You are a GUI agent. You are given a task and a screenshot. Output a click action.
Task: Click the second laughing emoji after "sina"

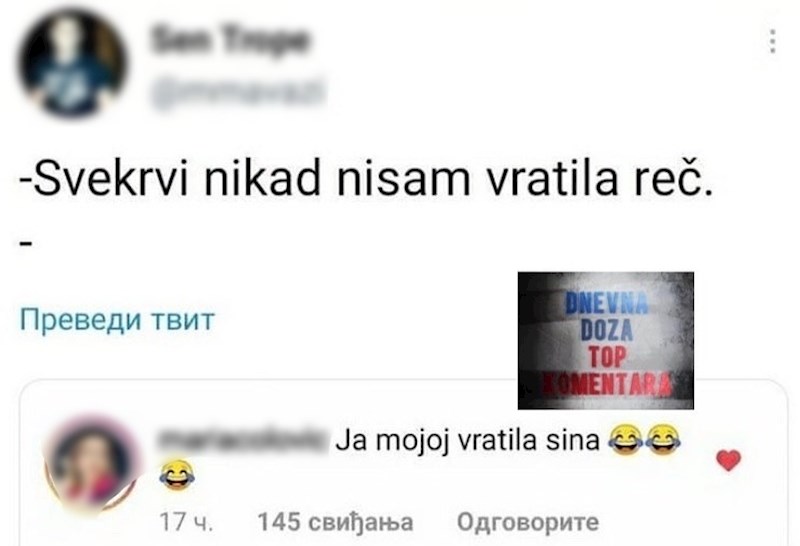[x=663, y=439]
